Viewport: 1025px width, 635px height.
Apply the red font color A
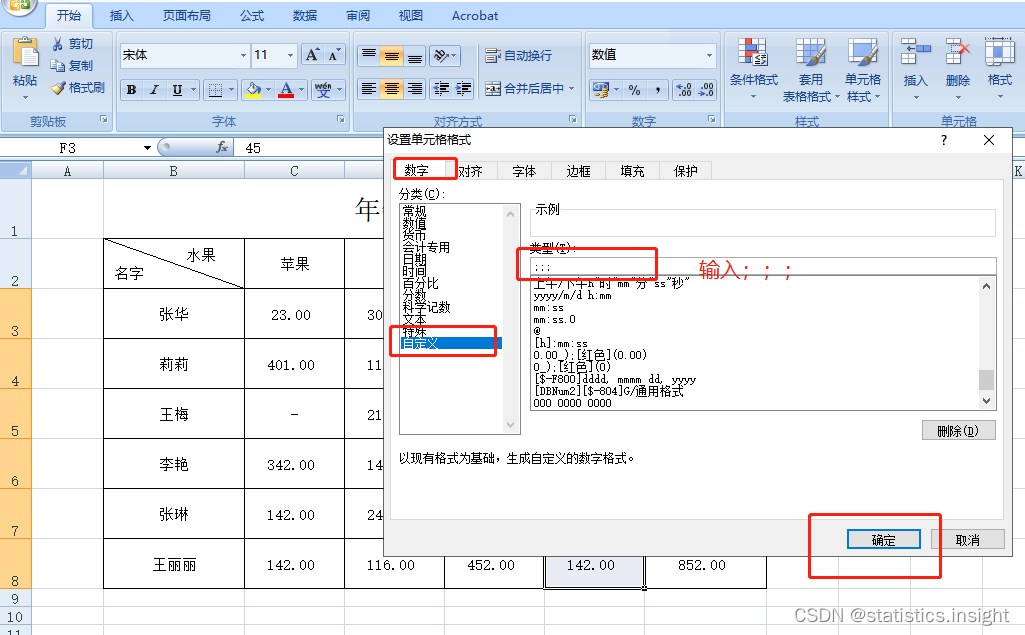tap(286, 90)
